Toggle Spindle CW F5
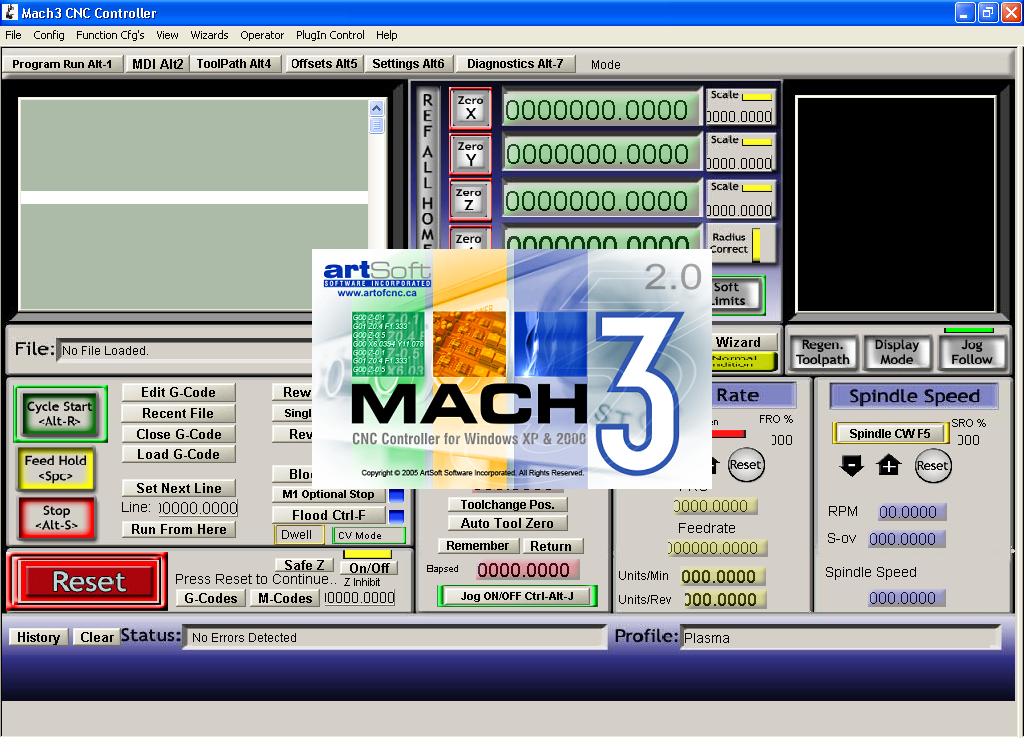Viewport: 1024px width, 738px height. point(889,433)
